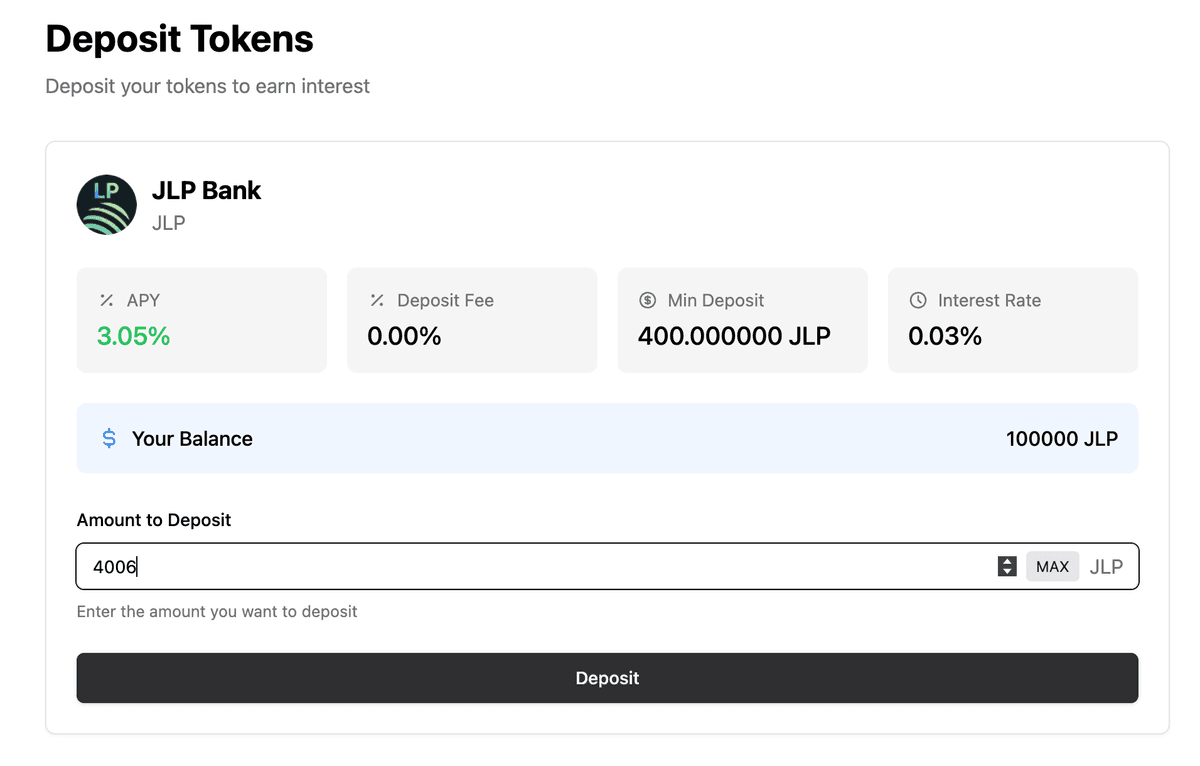The height and width of the screenshot is (766, 1200).
Task: Click the green 3.05% APY value
Action: click(133, 336)
